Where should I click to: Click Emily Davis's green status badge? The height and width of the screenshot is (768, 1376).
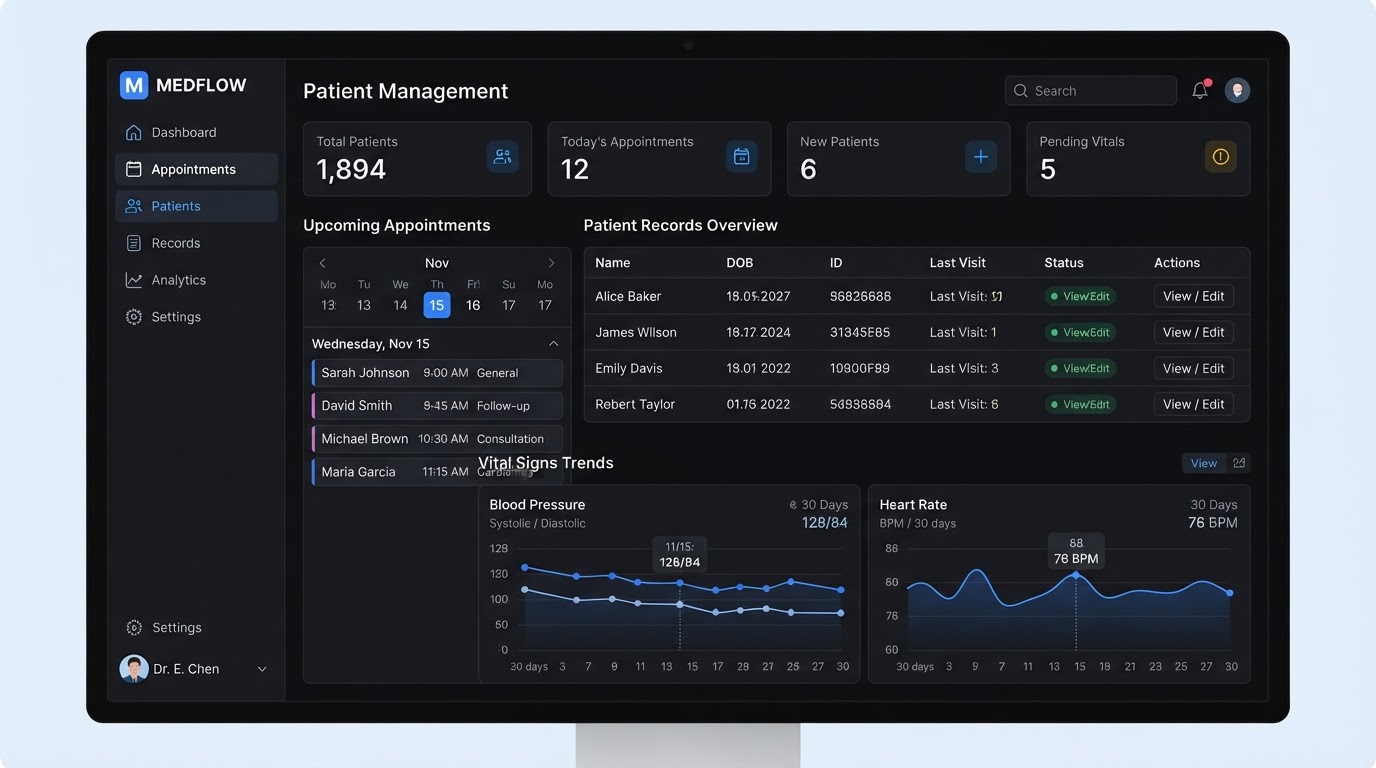(1080, 368)
